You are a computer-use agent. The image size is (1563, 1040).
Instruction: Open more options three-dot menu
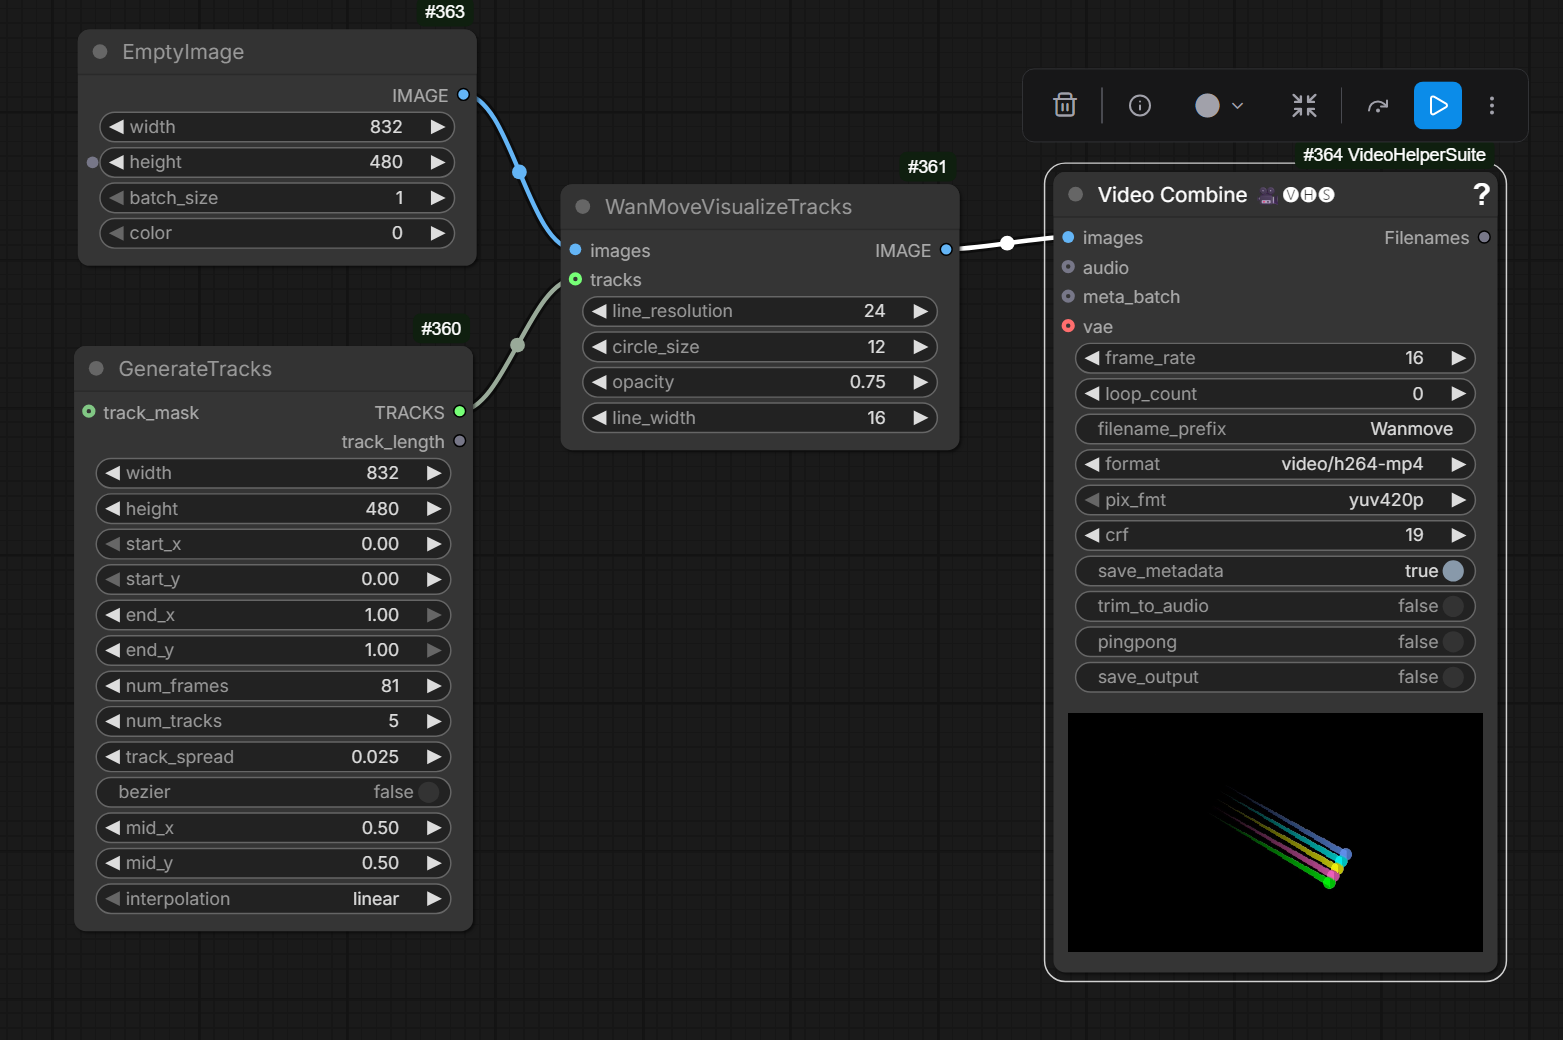(x=1491, y=105)
